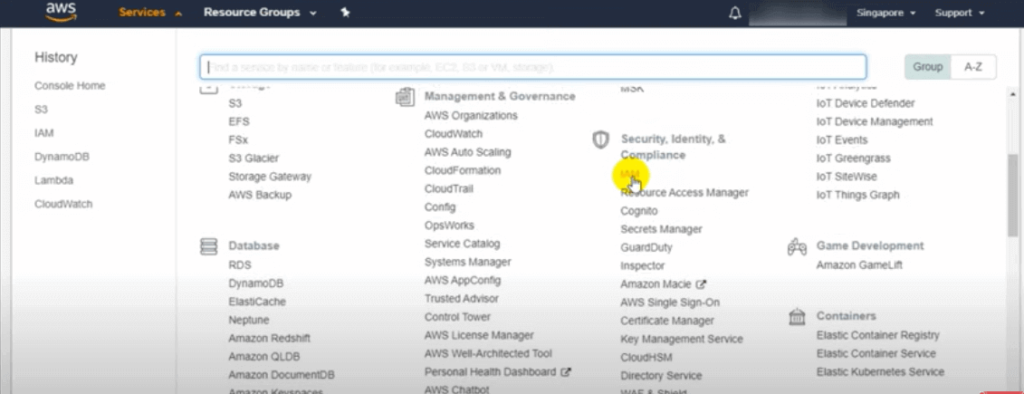Open Control Tower service
Viewport: 1024px width, 394px height.
(x=457, y=317)
